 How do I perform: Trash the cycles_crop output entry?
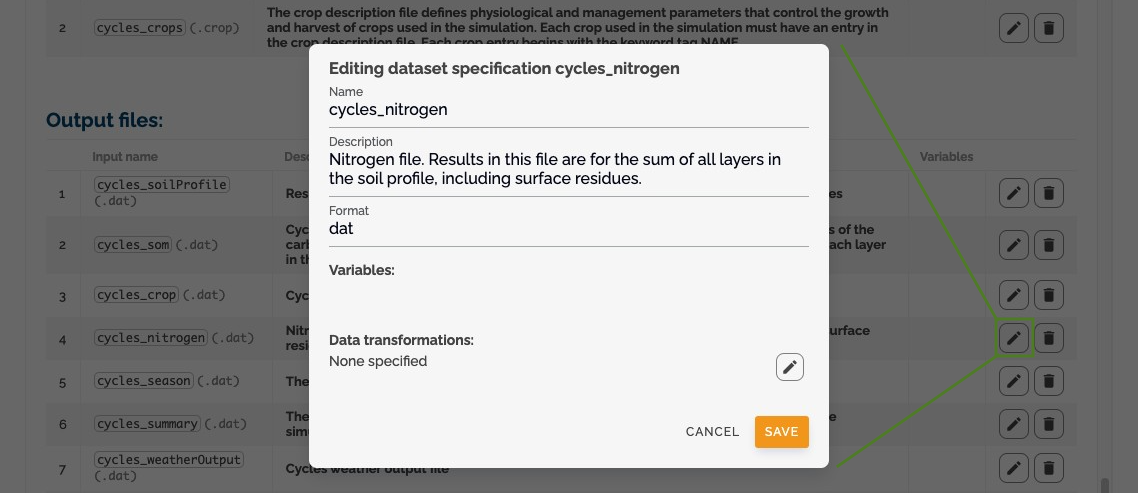click(1049, 295)
